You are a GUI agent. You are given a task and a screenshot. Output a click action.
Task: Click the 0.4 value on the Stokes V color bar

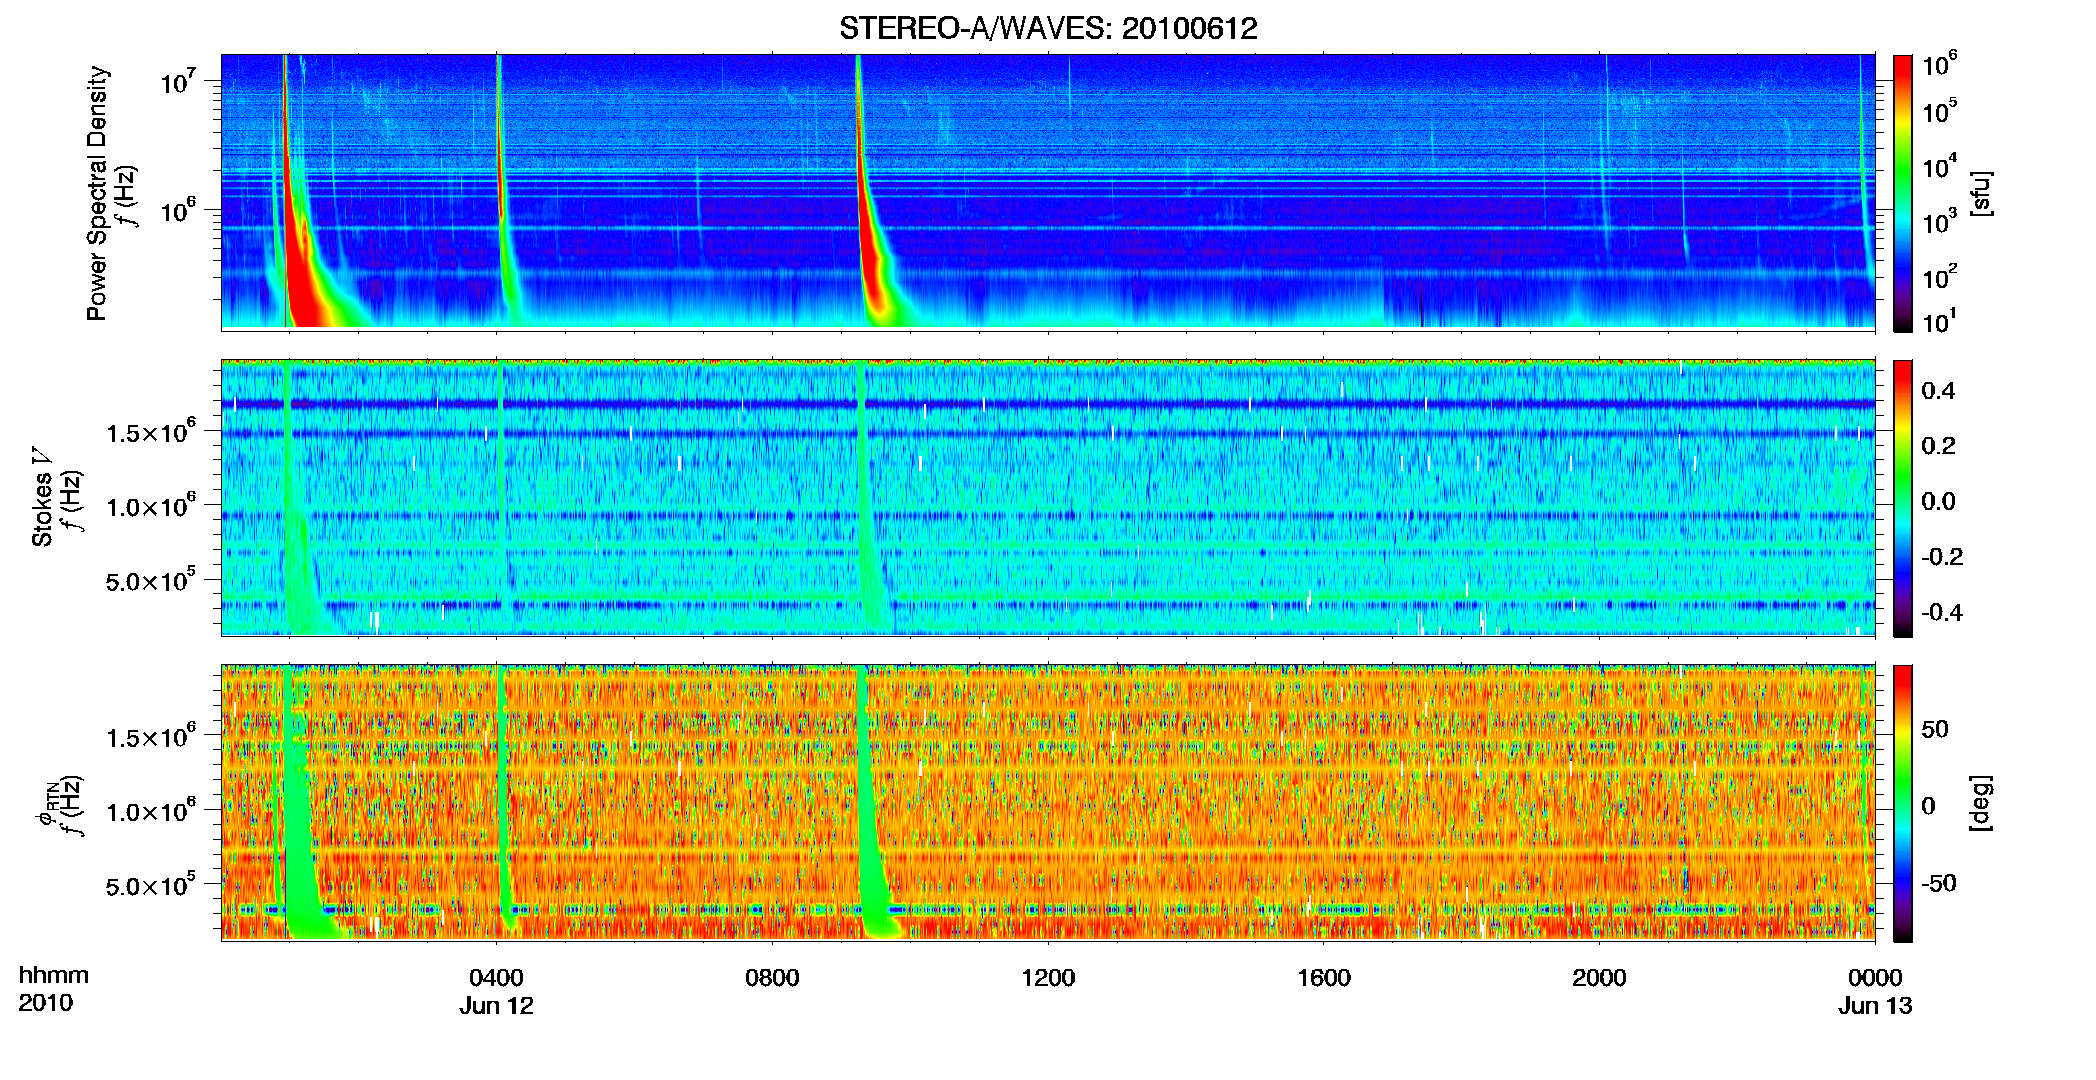pyautogui.click(x=1938, y=391)
